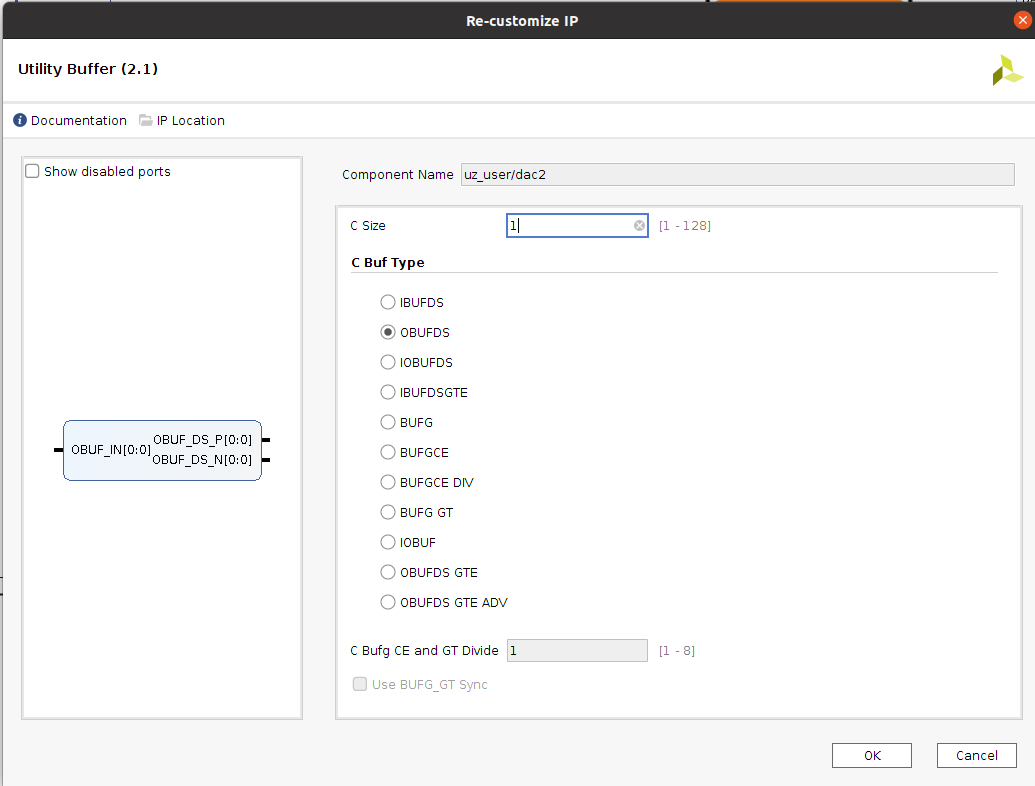Choose the BUFG GT option
The width and height of the screenshot is (1035, 786).
pyautogui.click(x=388, y=512)
